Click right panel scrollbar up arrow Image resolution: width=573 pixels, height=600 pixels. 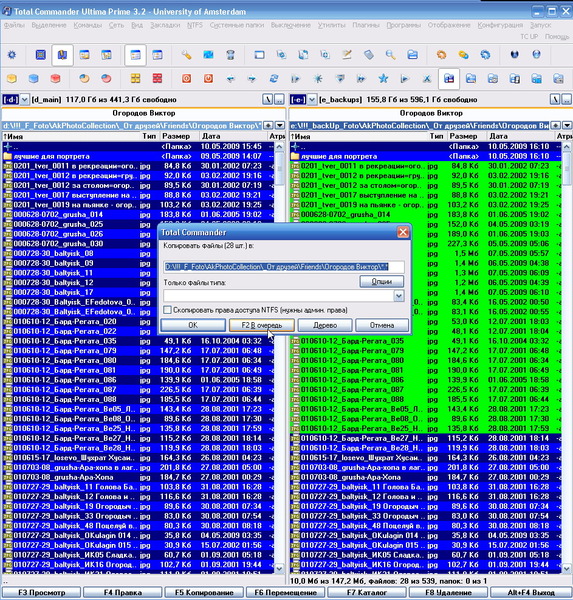566,147
